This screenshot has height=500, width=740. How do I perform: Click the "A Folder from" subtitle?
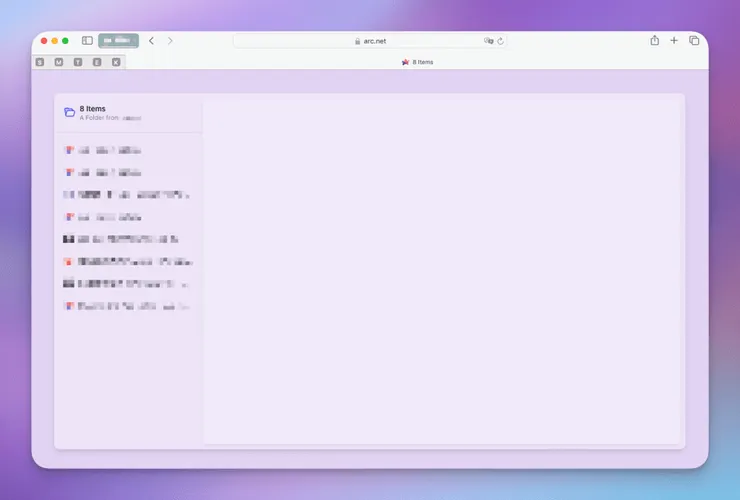pyautogui.click(x=99, y=118)
